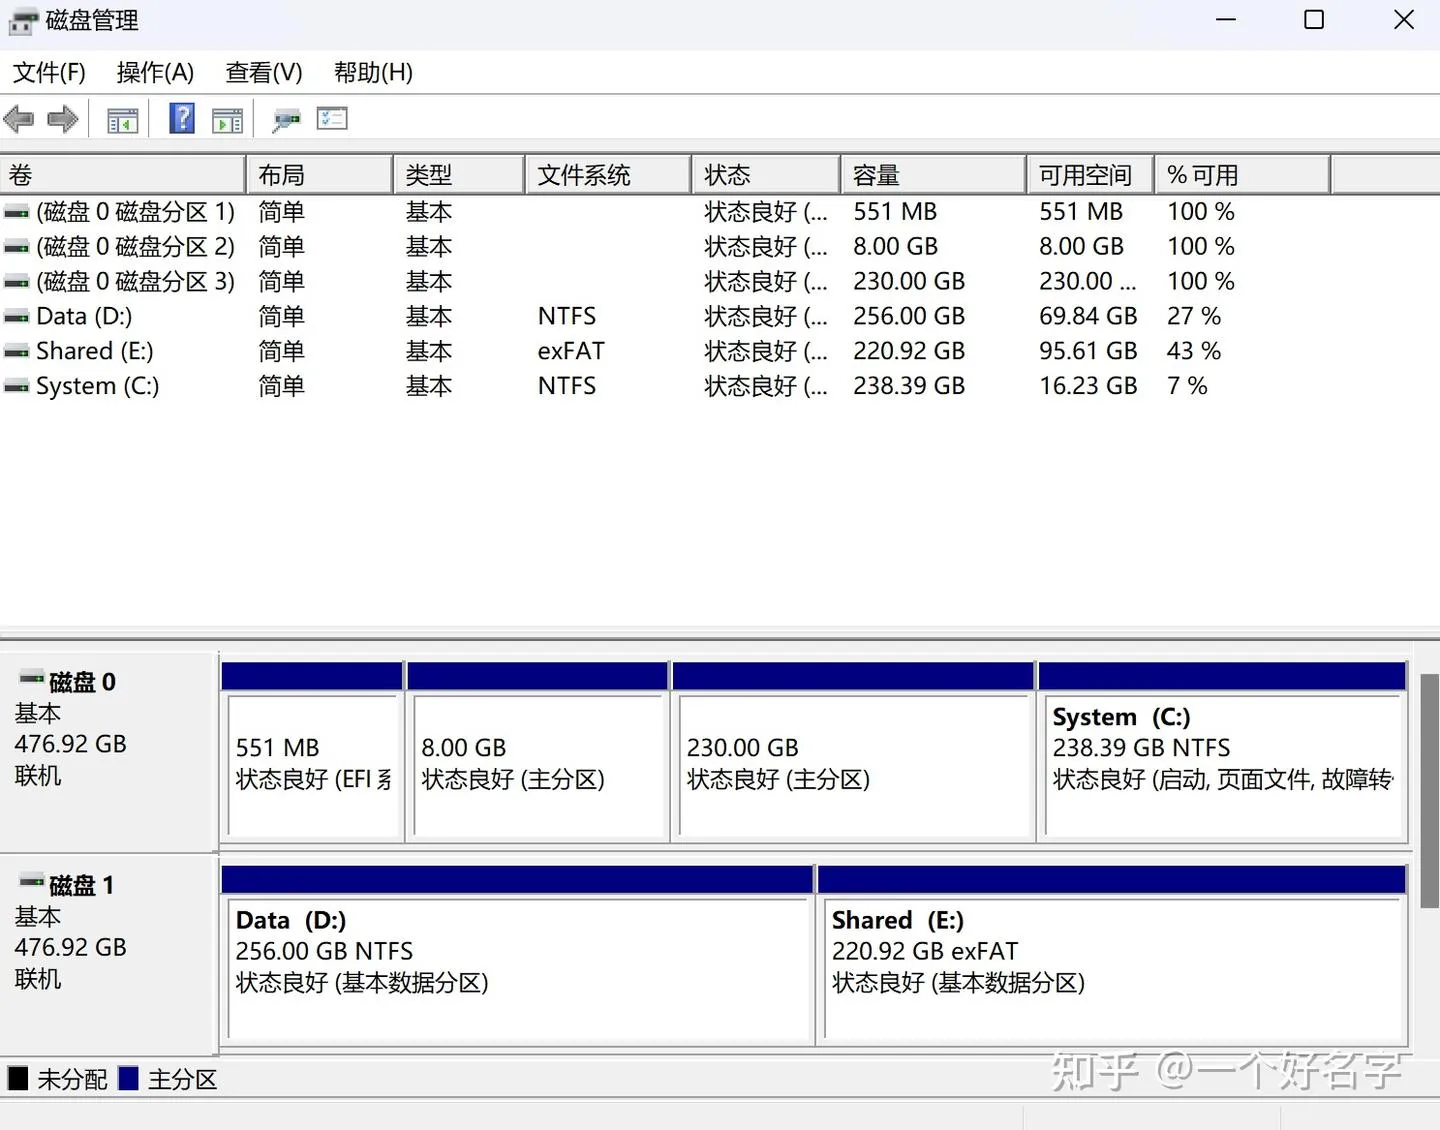Select Shared (E:) row in volume list

click(x=95, y=351)
